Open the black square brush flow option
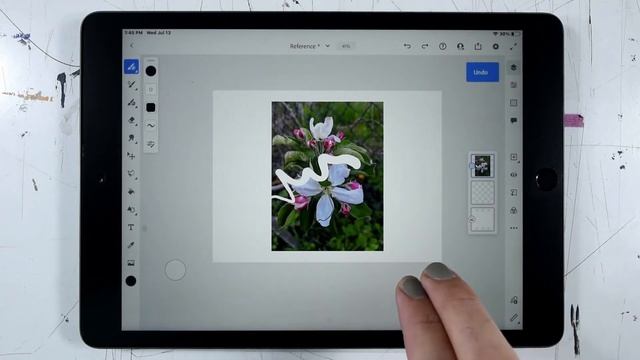The height and width of the screenshot is (360, 640). (151, 107)
